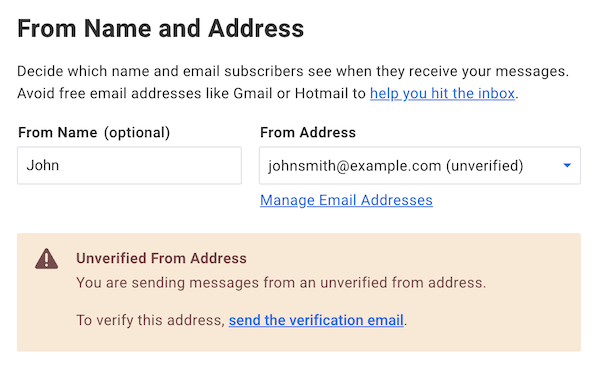Click the "From Name" field label
Image resolution: width=600 pixels, height=368 pixels.
(58, 132)
